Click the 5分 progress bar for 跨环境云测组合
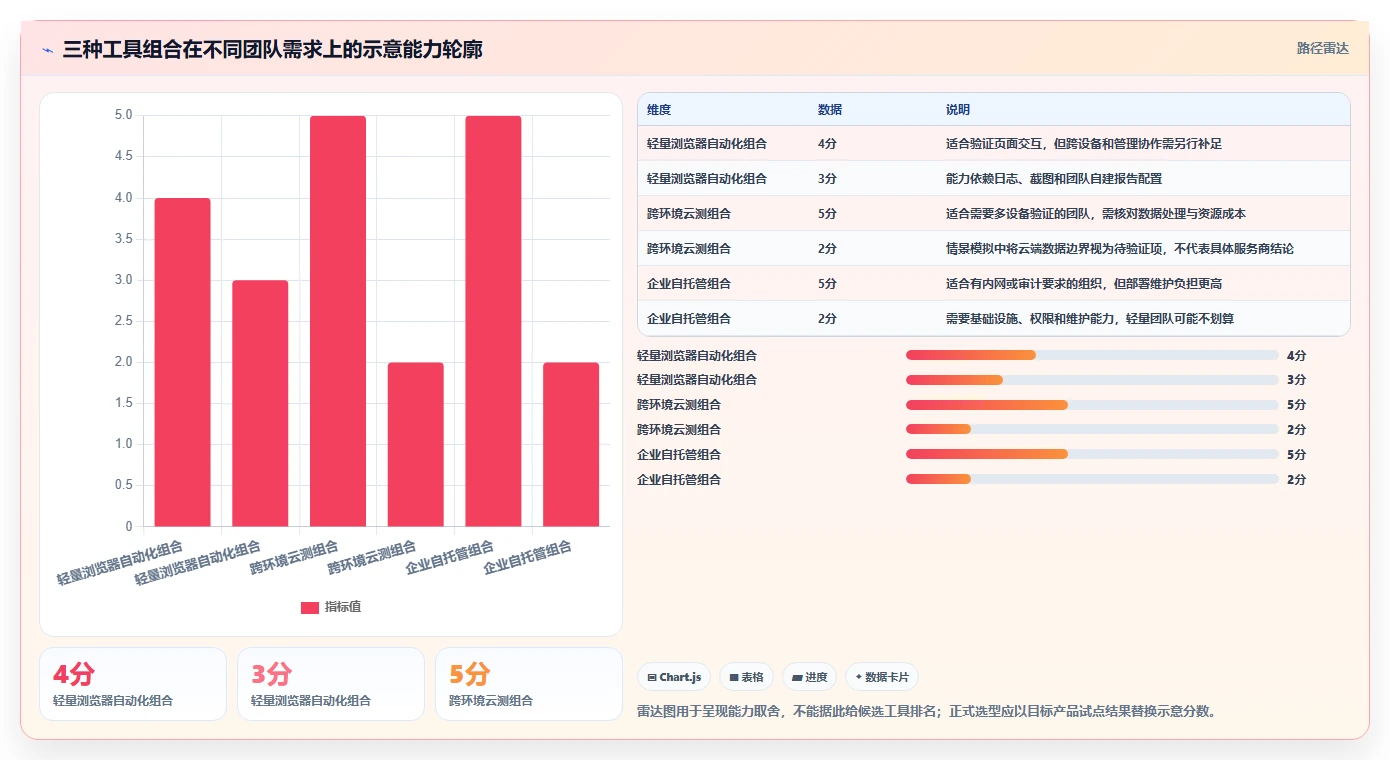The width and height of the screenshot is (1390, 760). [x=1092, y=405]
